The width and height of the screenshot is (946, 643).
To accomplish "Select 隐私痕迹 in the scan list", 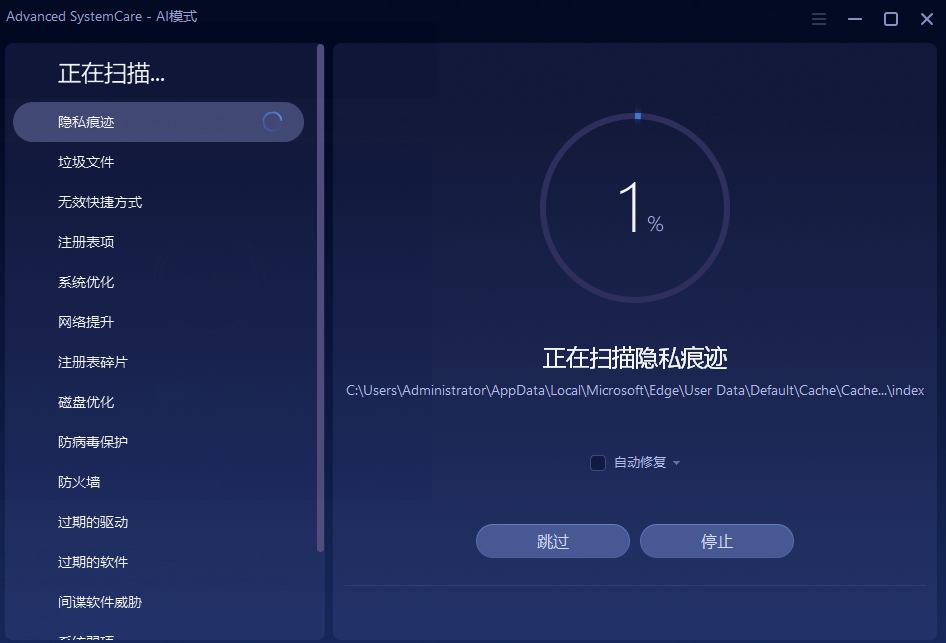I will [x=87, y=122].
